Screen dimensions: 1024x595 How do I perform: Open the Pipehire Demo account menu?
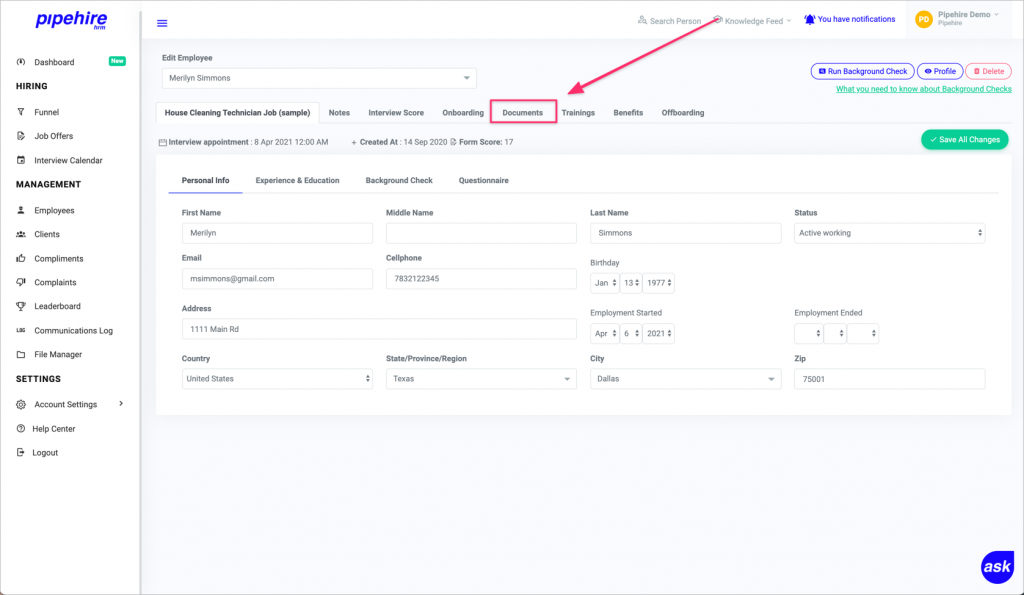[x=962, y=18]
